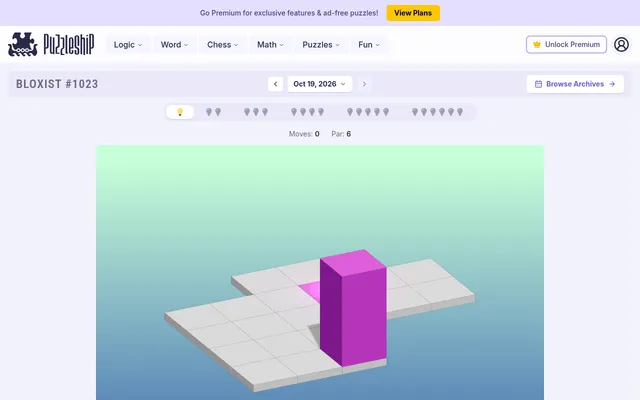Open the Word menu
The width and height of the screenshot is (640, 400).
[174, 45]
